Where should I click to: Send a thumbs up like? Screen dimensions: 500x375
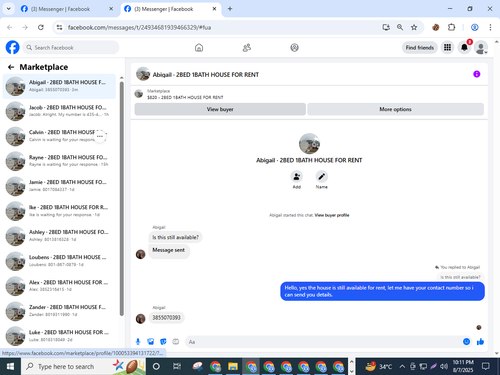click(x=480, y=342)
